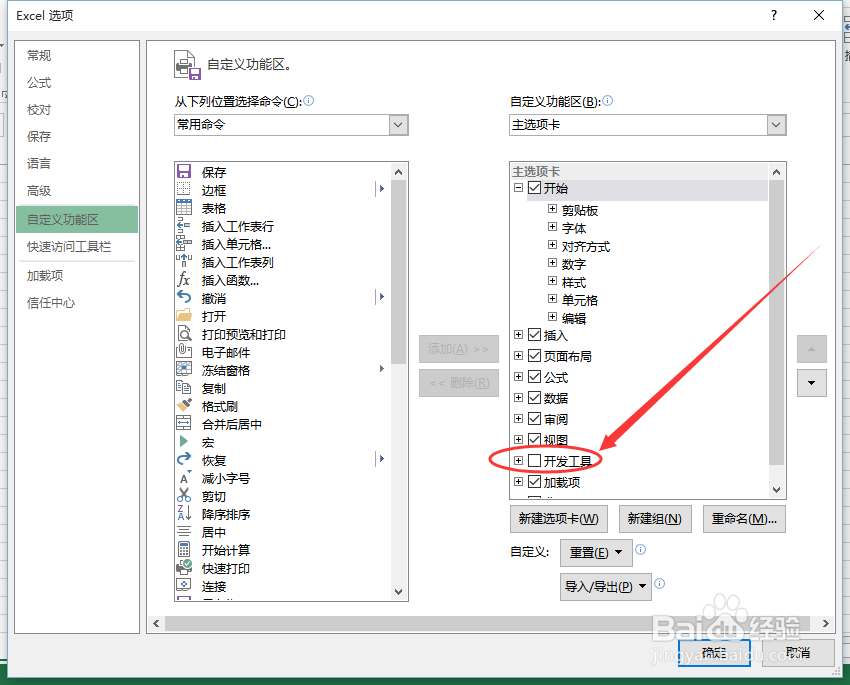Select the 打印预览和打印 icon
Screen dimensions: 850x685
coord(184,334)
